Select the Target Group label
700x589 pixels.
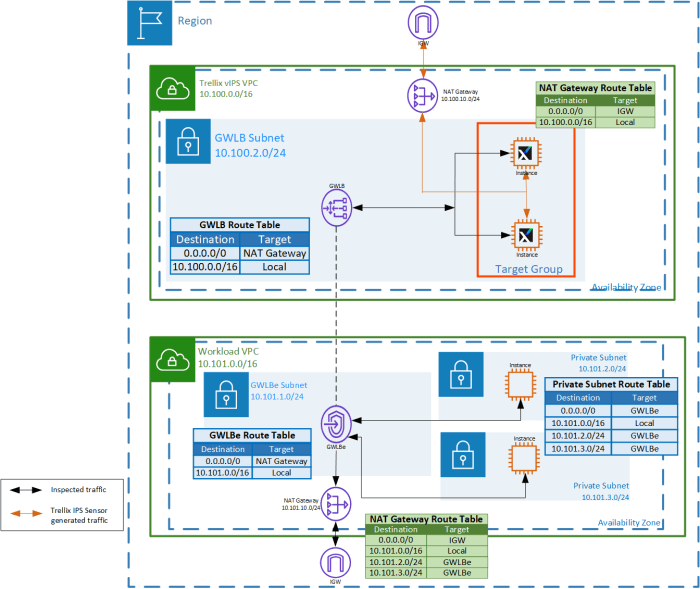point(529,269)
